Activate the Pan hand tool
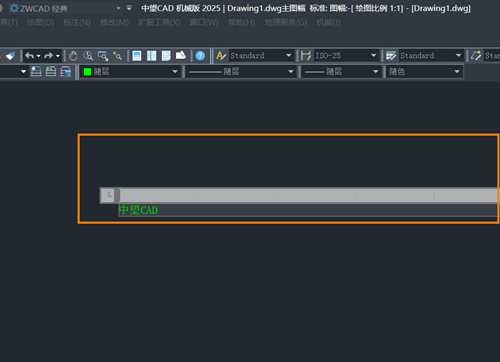Viewport: 500px width, 362px height. pos(73,56)
